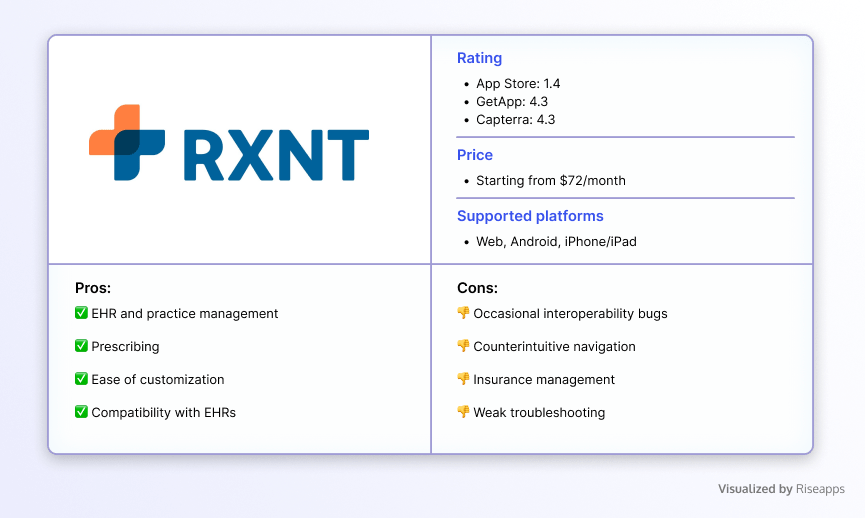Viewport: 865px width, 518px height.
Task: Click Web, Android, iPhone/iPad text
Action: (557, 242)
